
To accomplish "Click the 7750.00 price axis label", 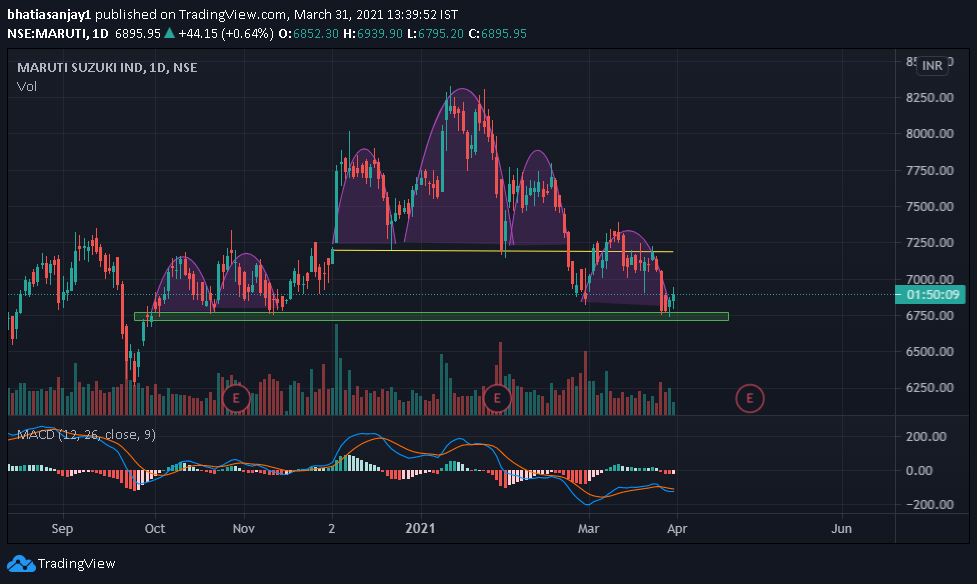I will [x=930, y=170].
